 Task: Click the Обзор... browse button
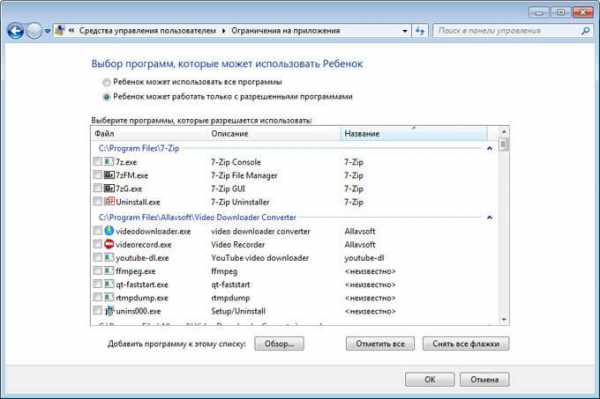pyautogui.click(x=279, y=344)
